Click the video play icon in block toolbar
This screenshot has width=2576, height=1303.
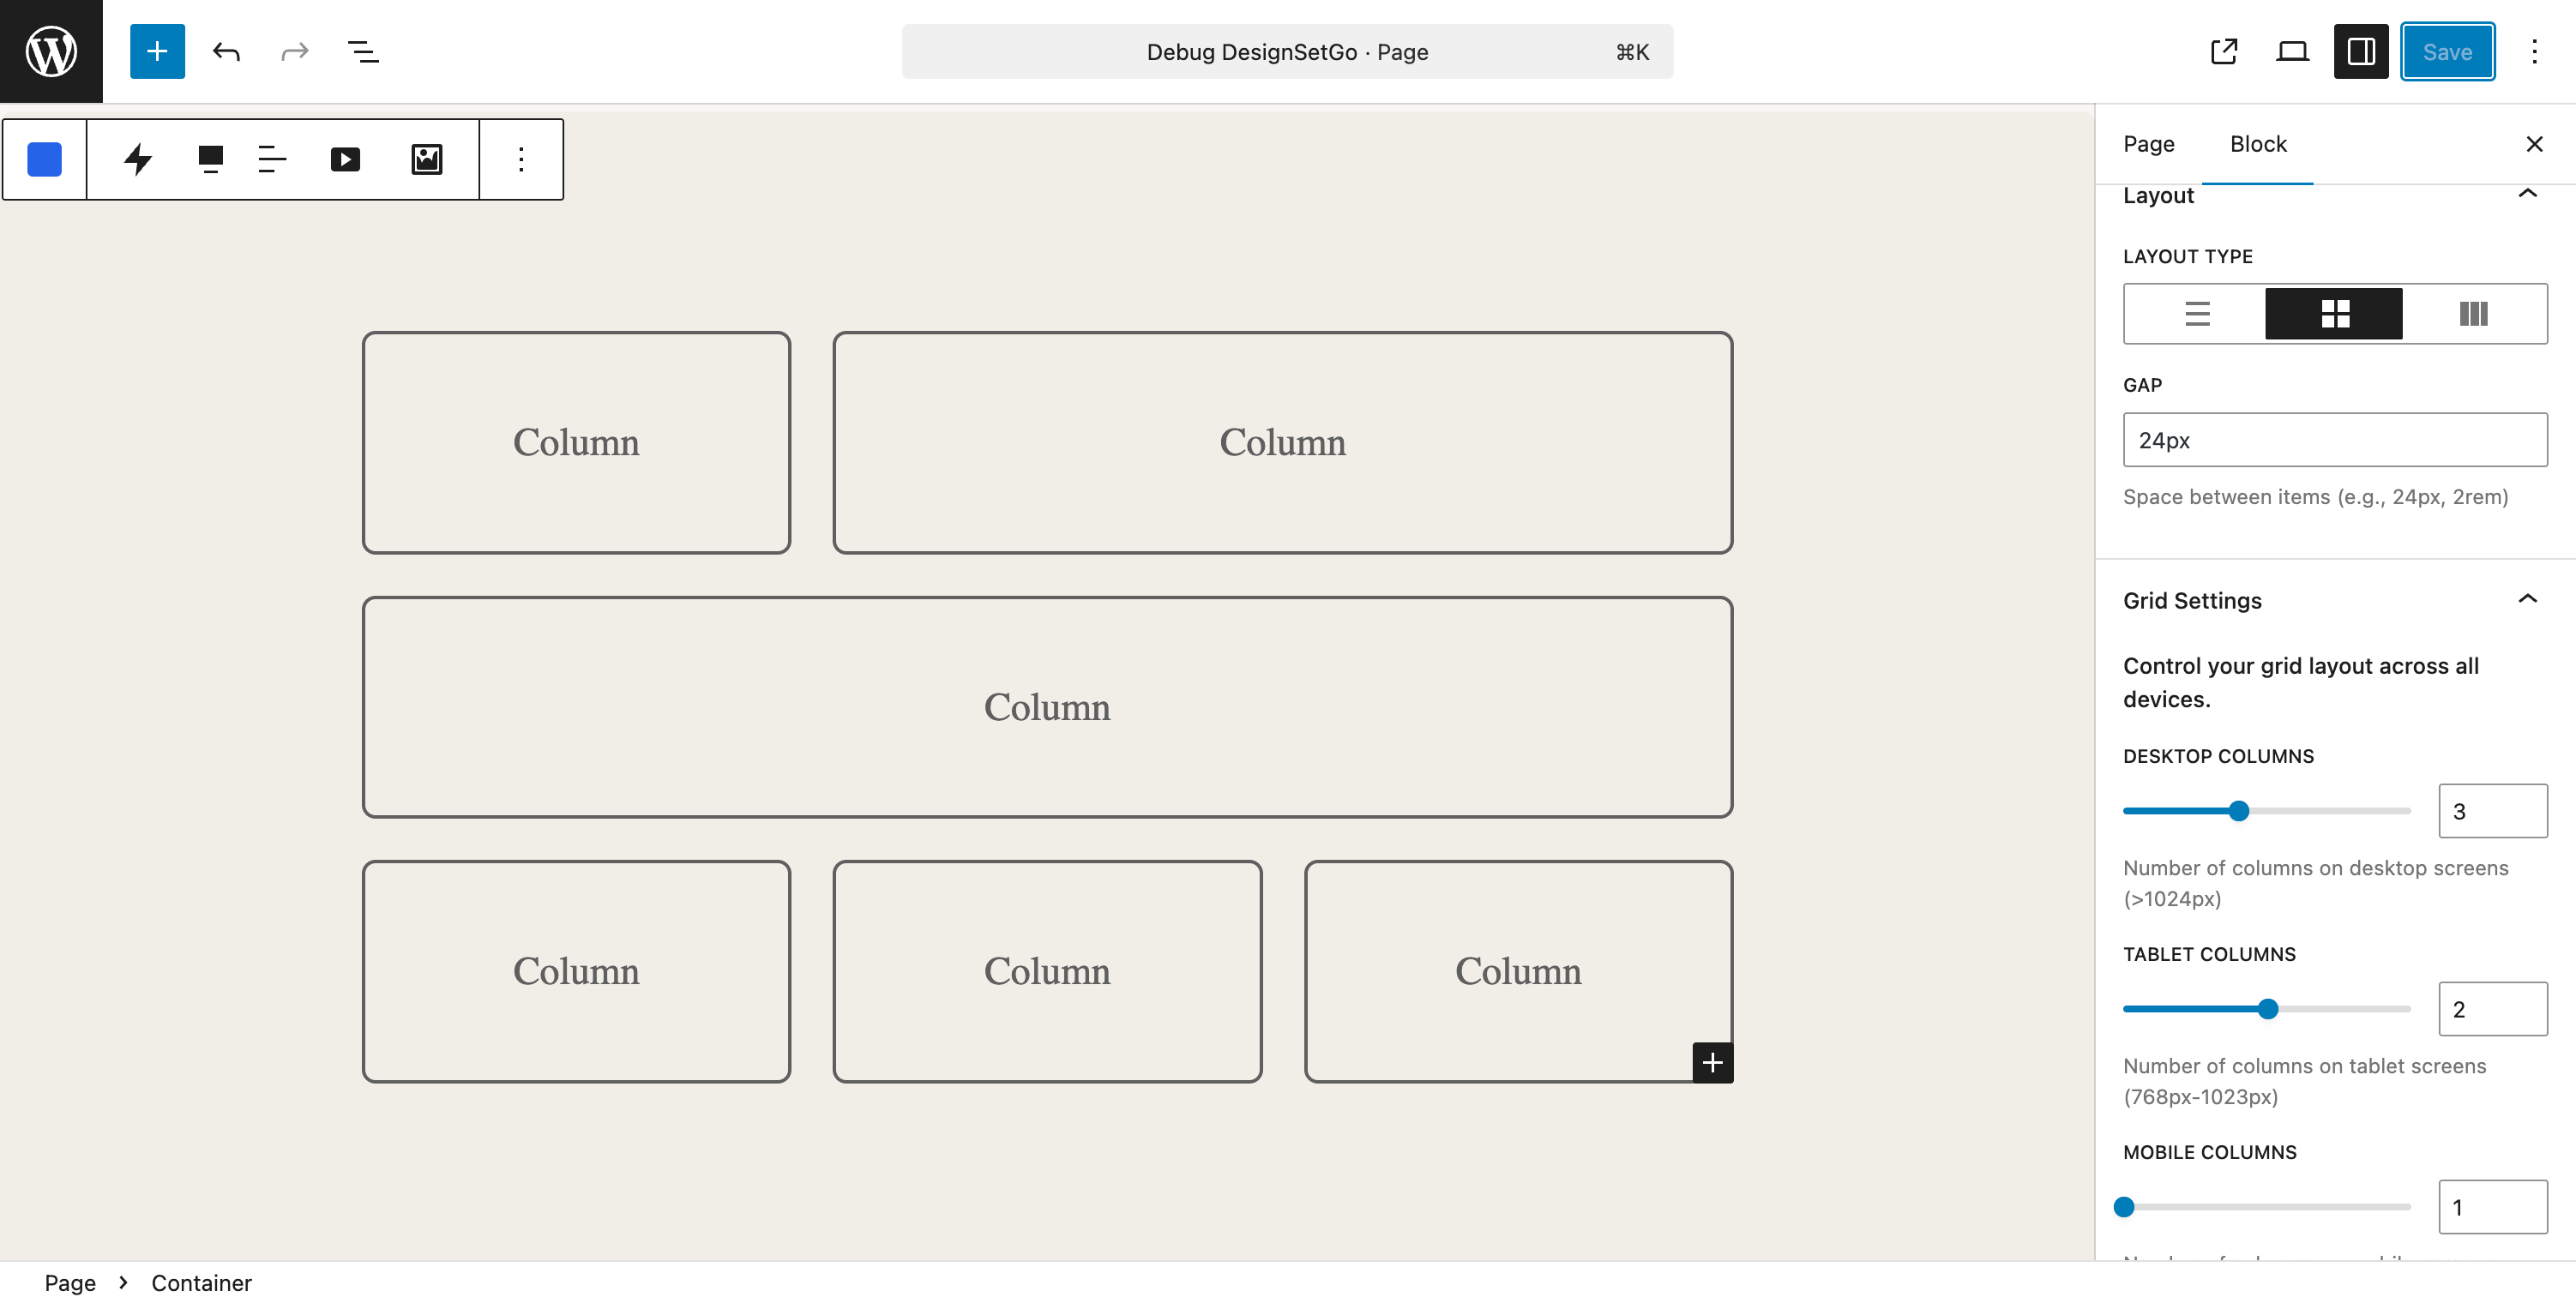tap(345, 159)
